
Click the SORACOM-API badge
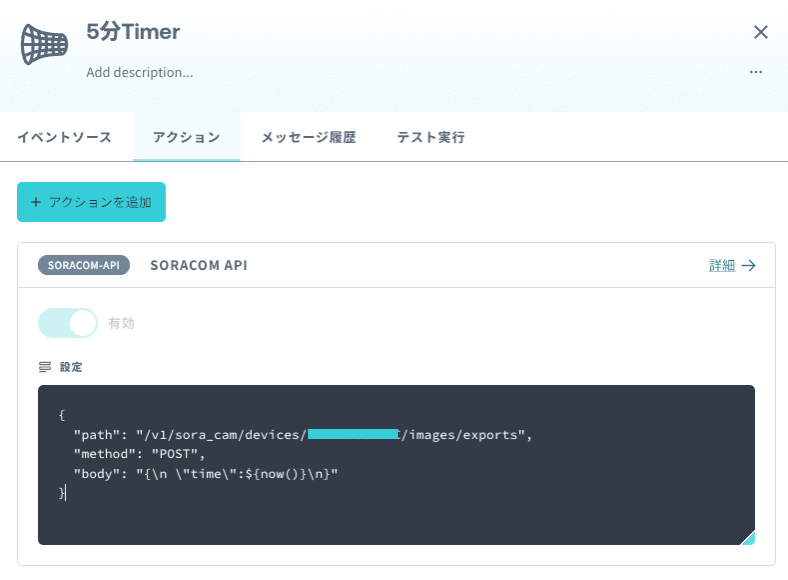click(84, 265)
